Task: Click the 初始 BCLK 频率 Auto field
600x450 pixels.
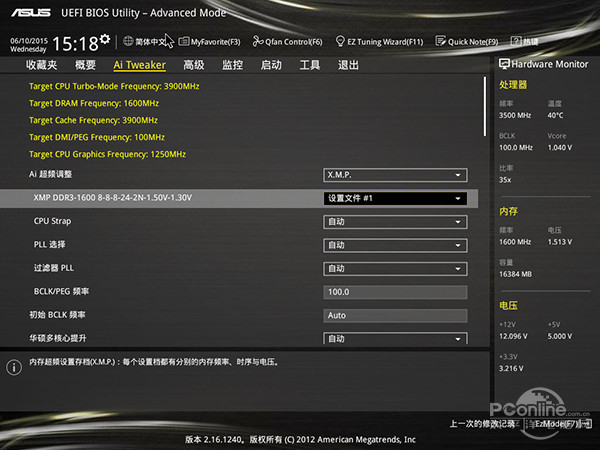Action: coord(395,316)
